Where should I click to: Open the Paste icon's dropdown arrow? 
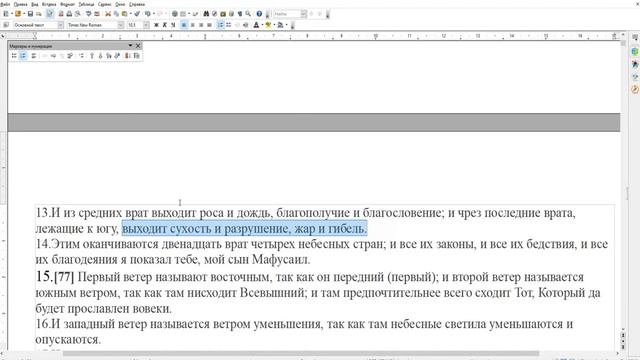(130, 14)
